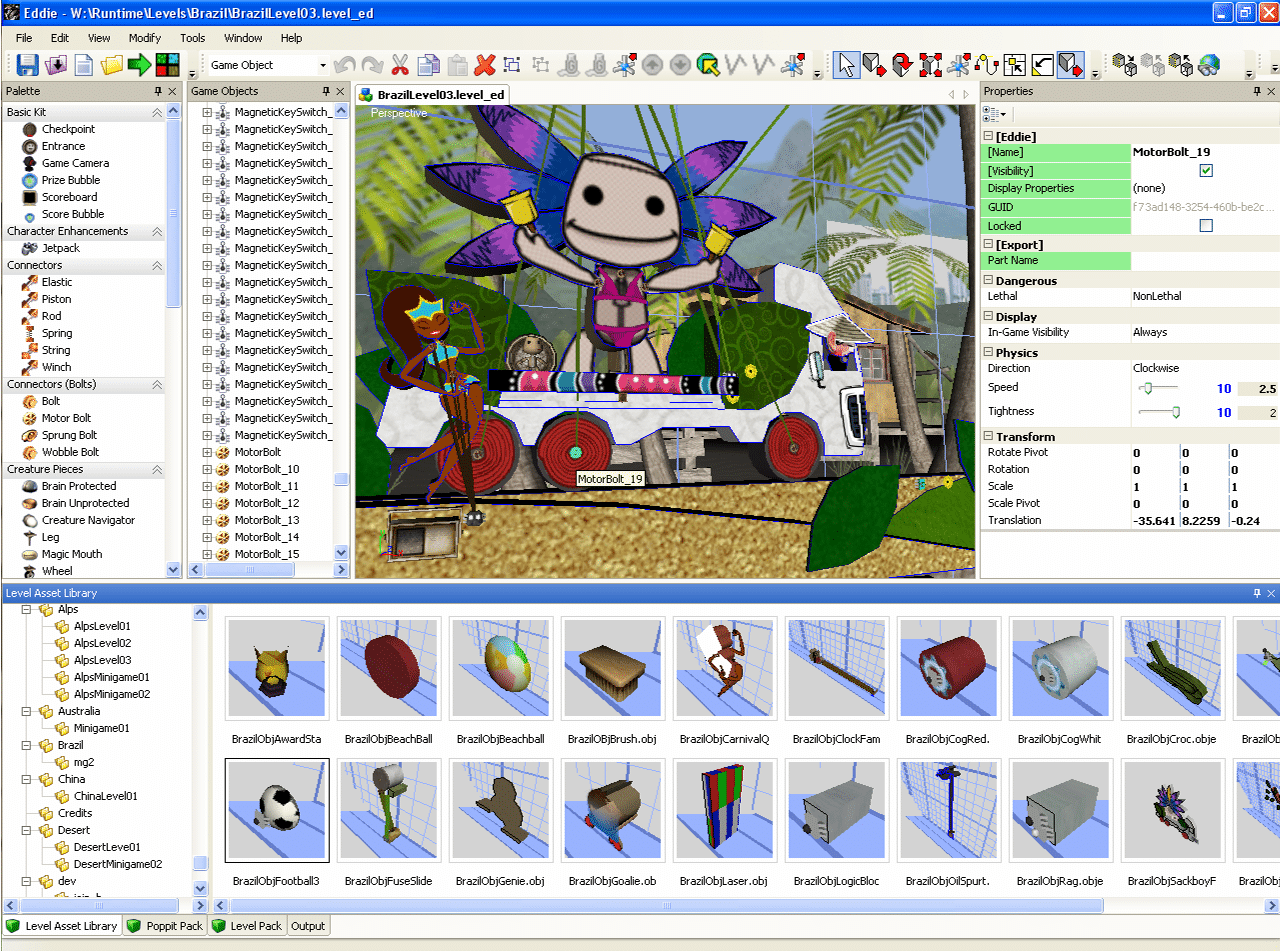Click the globe with binoculars icon
The height and width of the screenshot is (951, 1280).
[x=1208, y=65]
